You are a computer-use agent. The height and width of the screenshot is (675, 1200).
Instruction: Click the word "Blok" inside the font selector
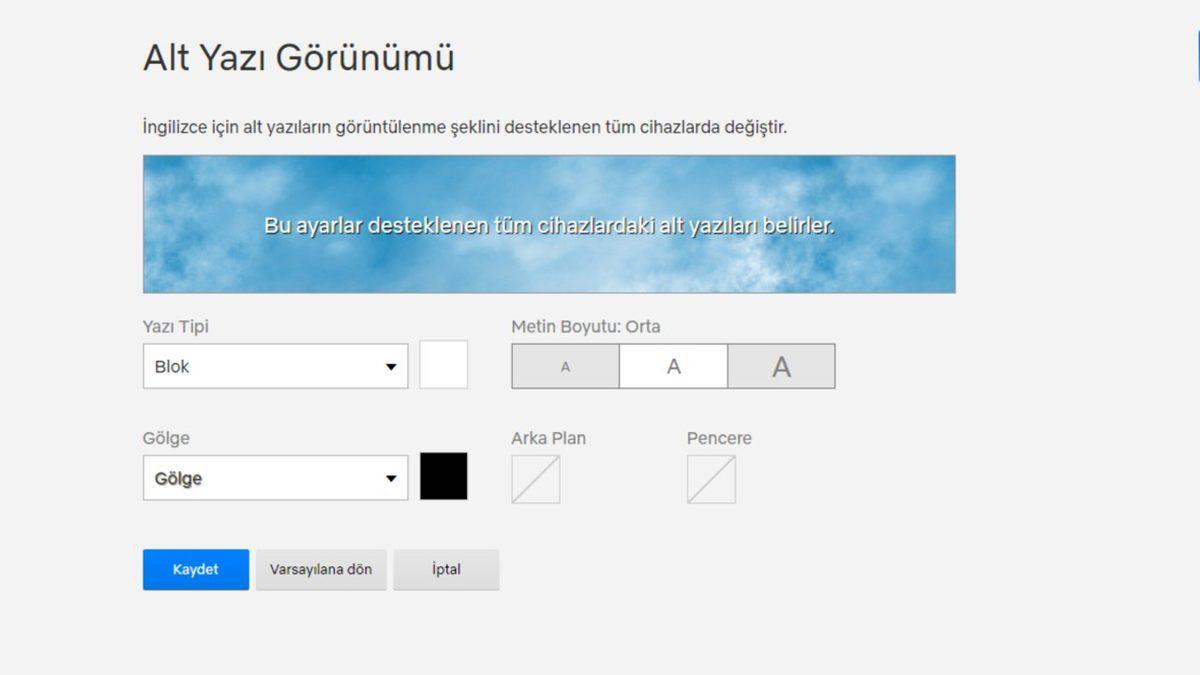click(x=172, y=366)
